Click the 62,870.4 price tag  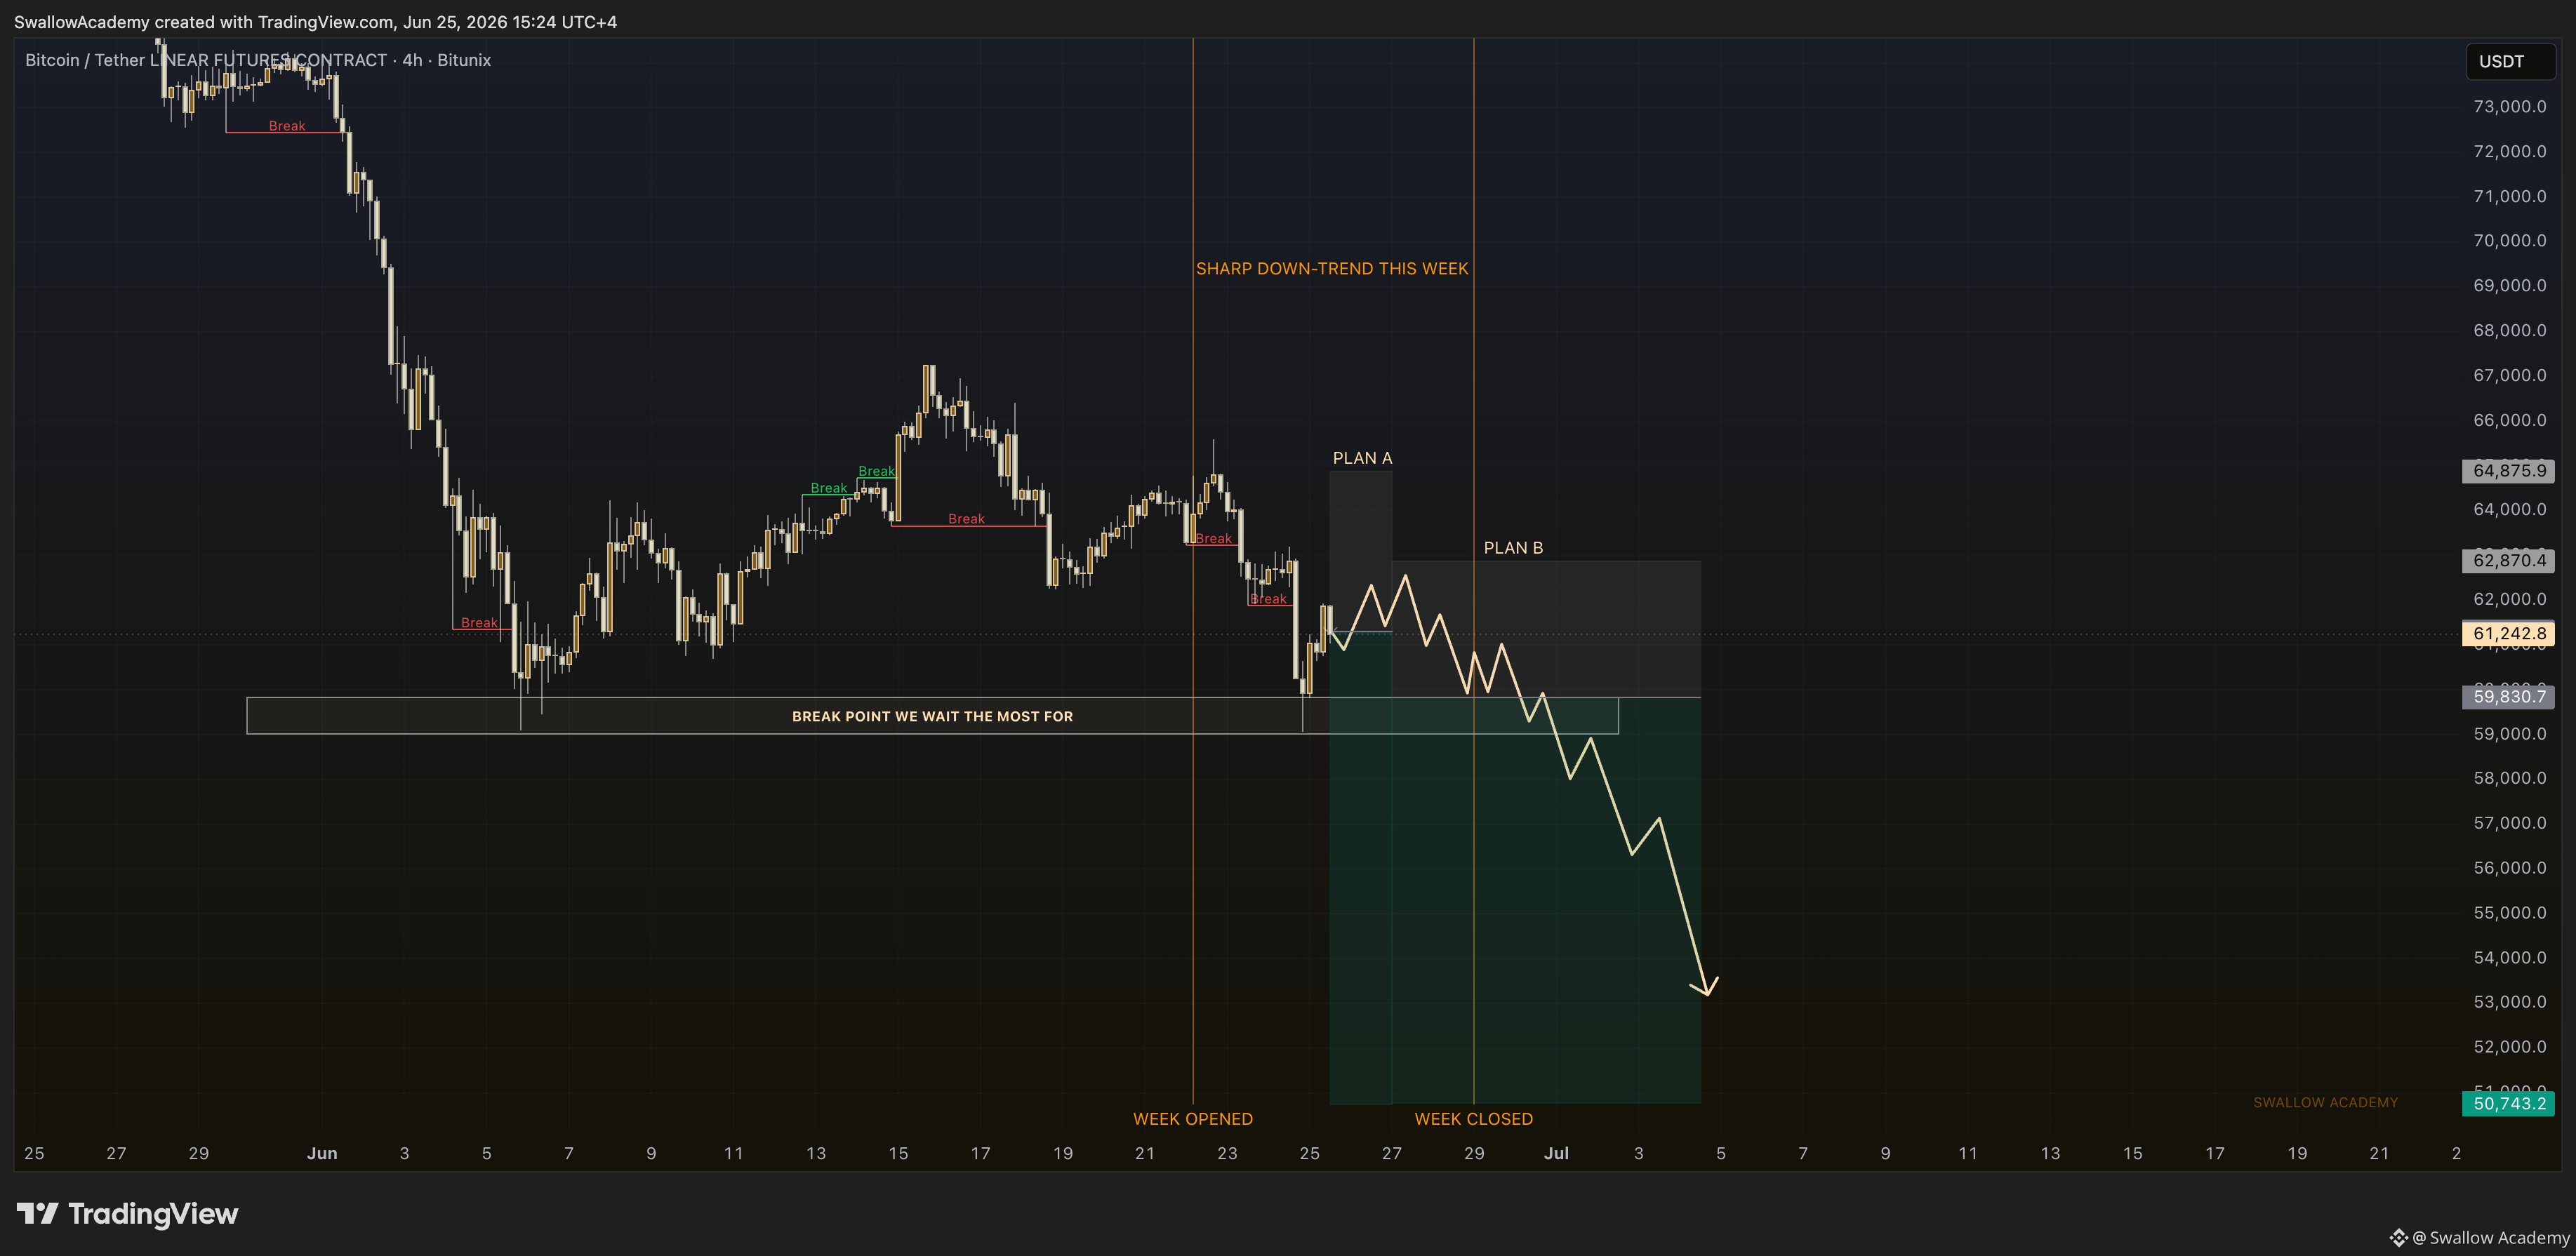(x=2509, y=561)
